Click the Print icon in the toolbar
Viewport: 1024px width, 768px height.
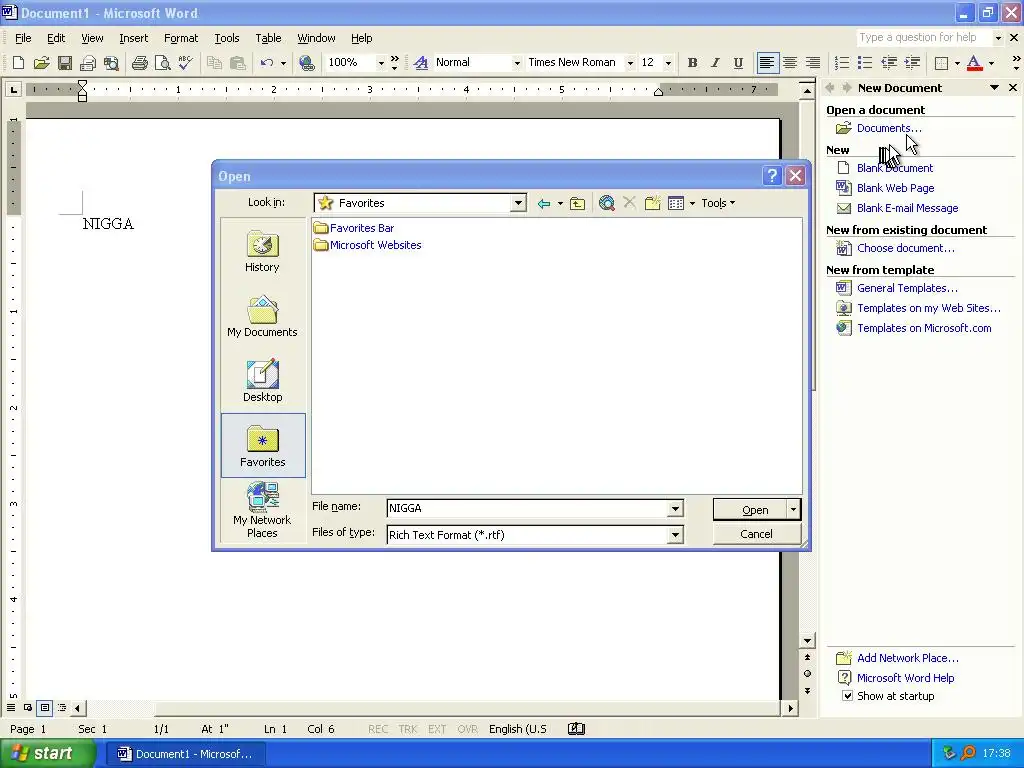pos(139,63)
